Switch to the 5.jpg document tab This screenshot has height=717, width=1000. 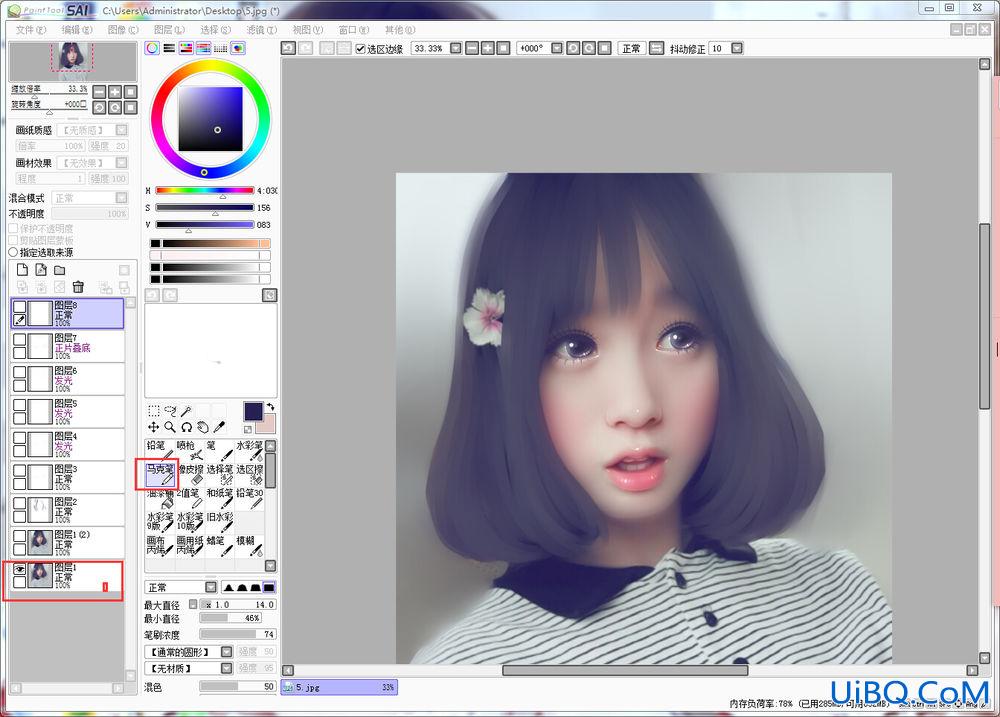(339, 687)
